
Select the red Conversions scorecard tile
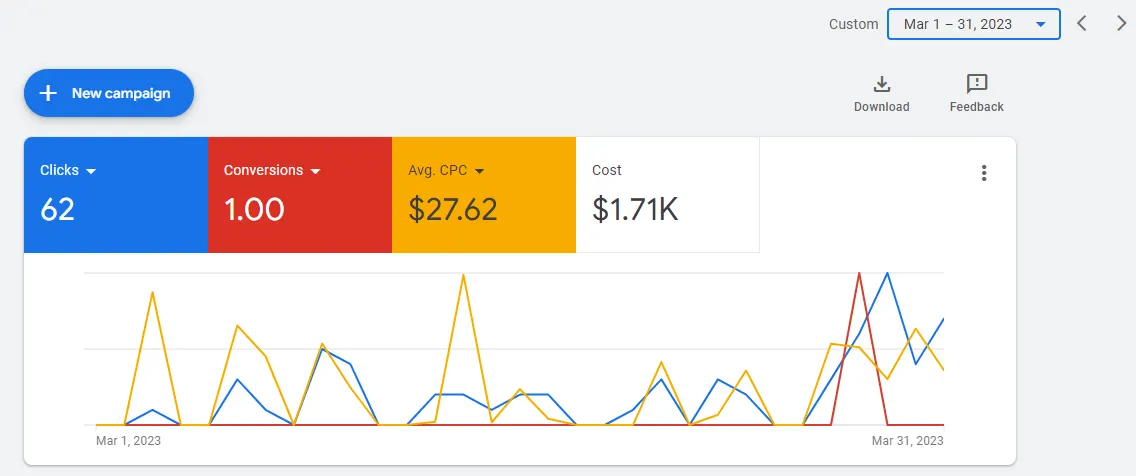[300, 195]
